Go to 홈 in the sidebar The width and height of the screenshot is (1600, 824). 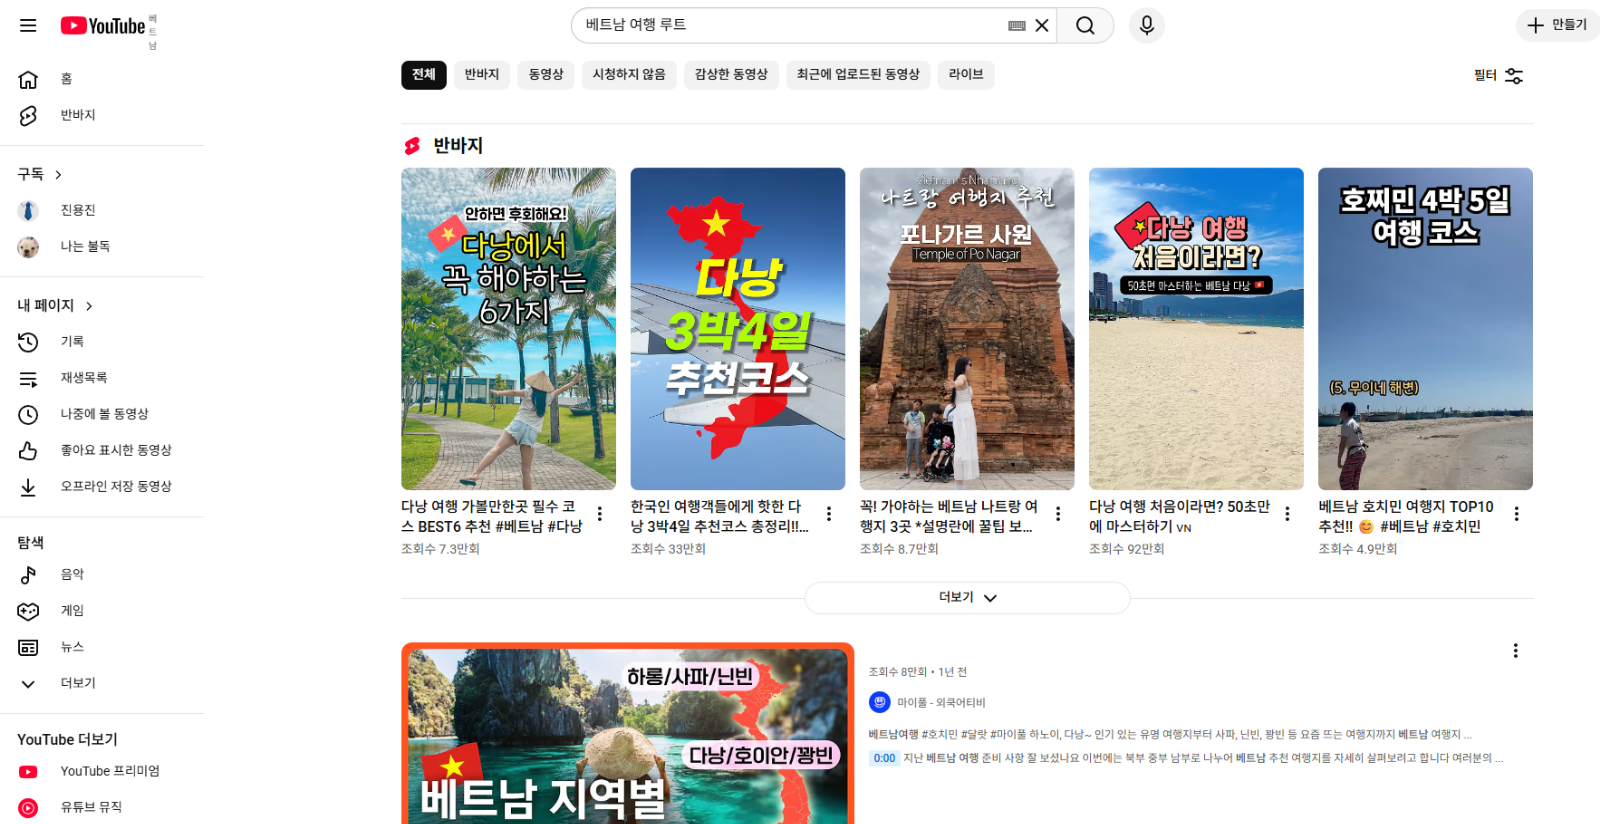[x=102, y=79]
